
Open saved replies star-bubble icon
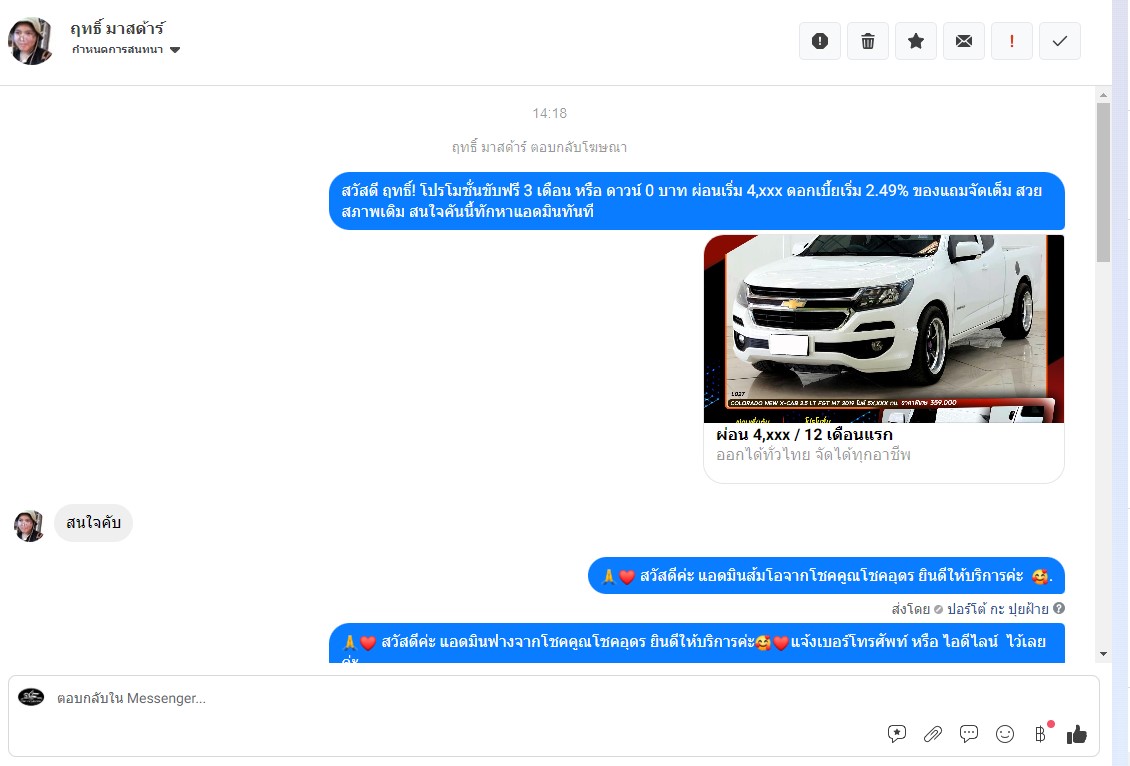tap(897, 734)
